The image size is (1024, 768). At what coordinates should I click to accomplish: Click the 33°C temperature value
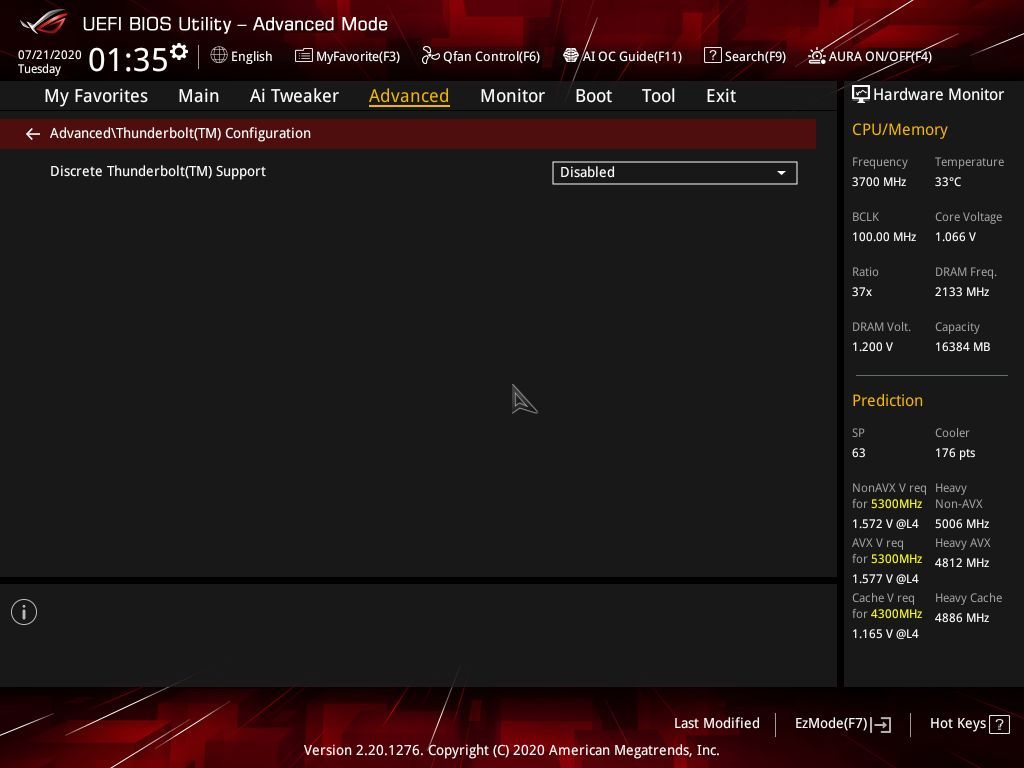pyautogui.click(x=948, y=182)
